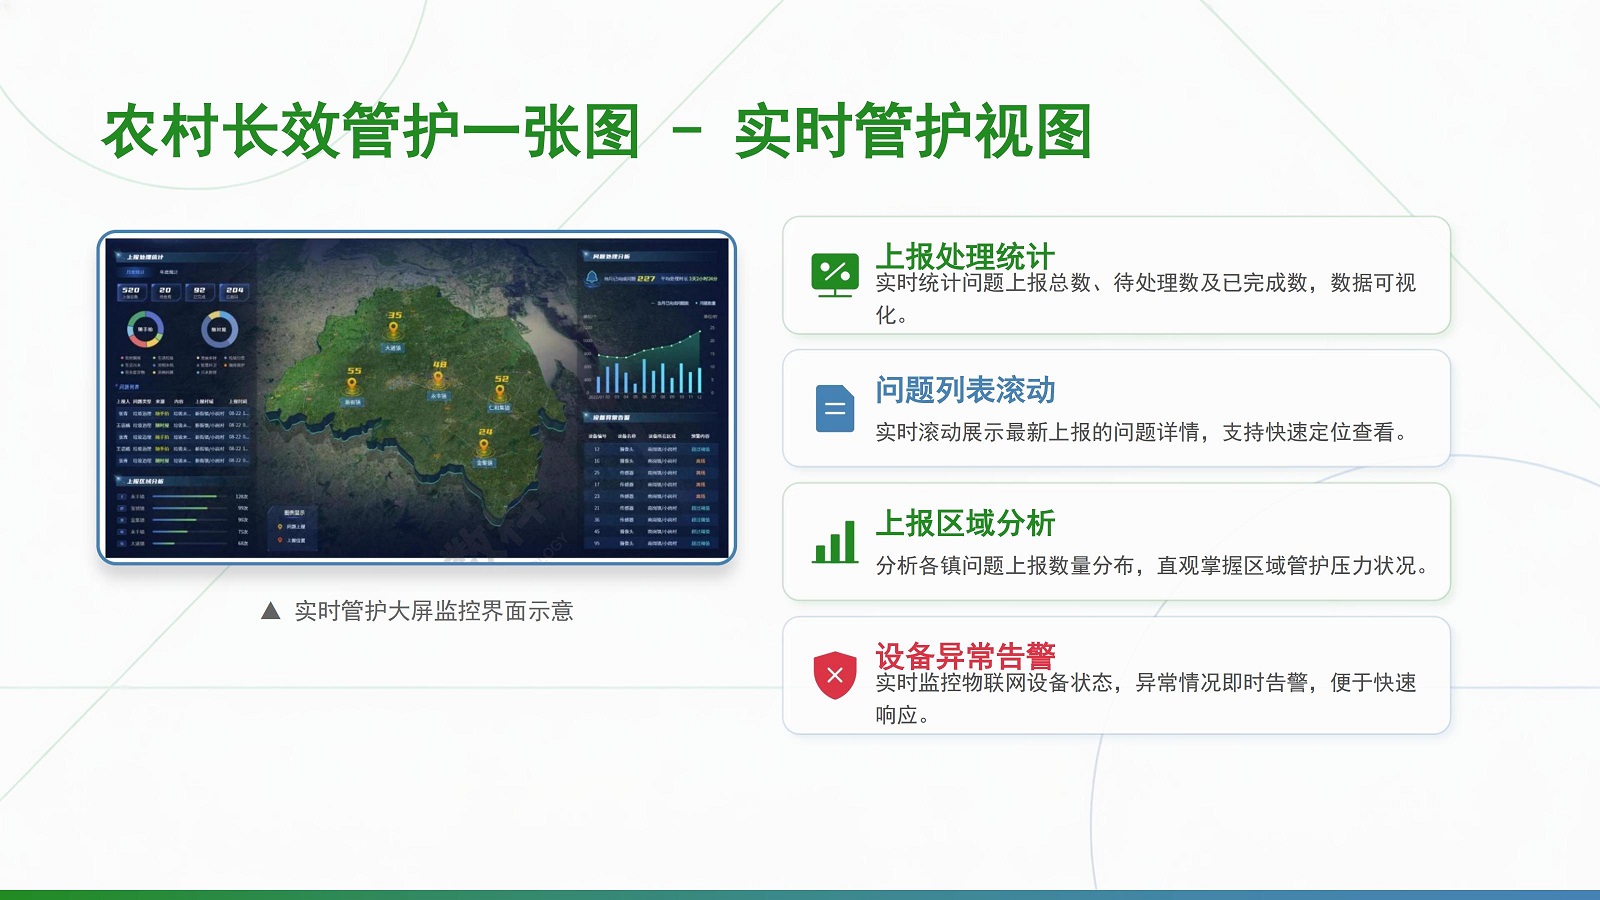The image size is (1600, 900).
Task: Click the bell icon beside 227
Action: click(592, 278)
